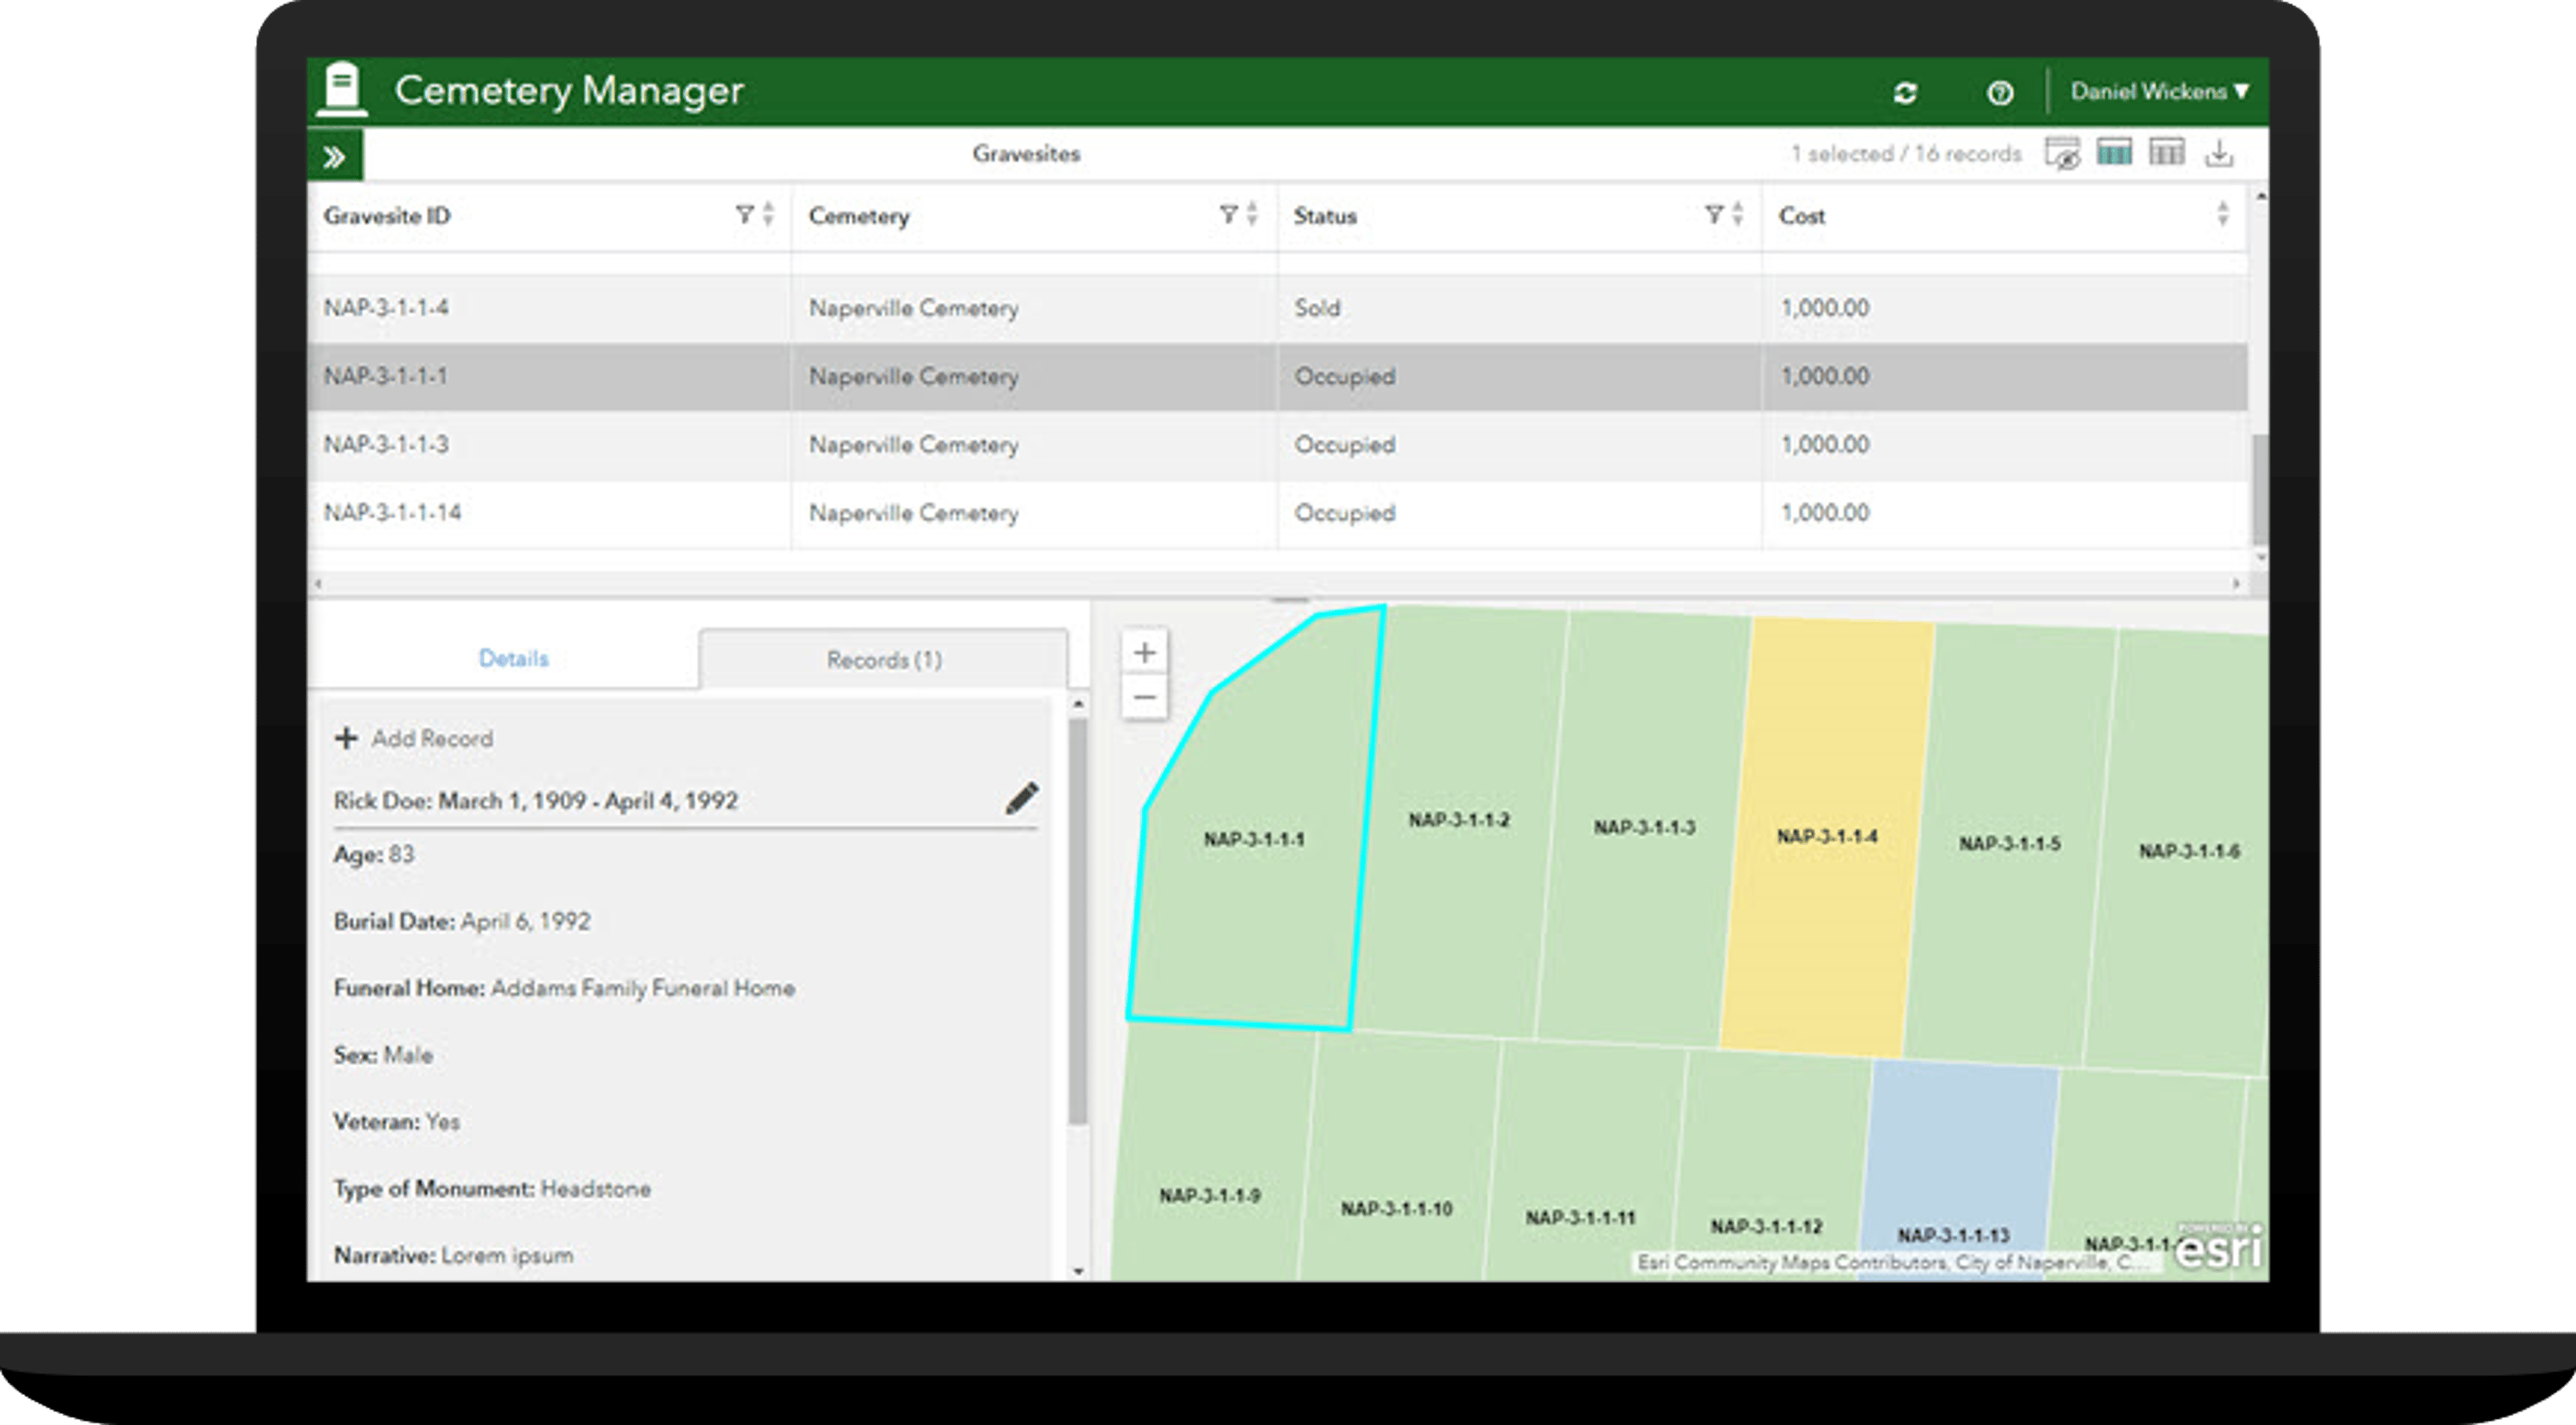Zoom out on the map
This screenshot has height=1425, width=2576.
tap(1144, 697)
